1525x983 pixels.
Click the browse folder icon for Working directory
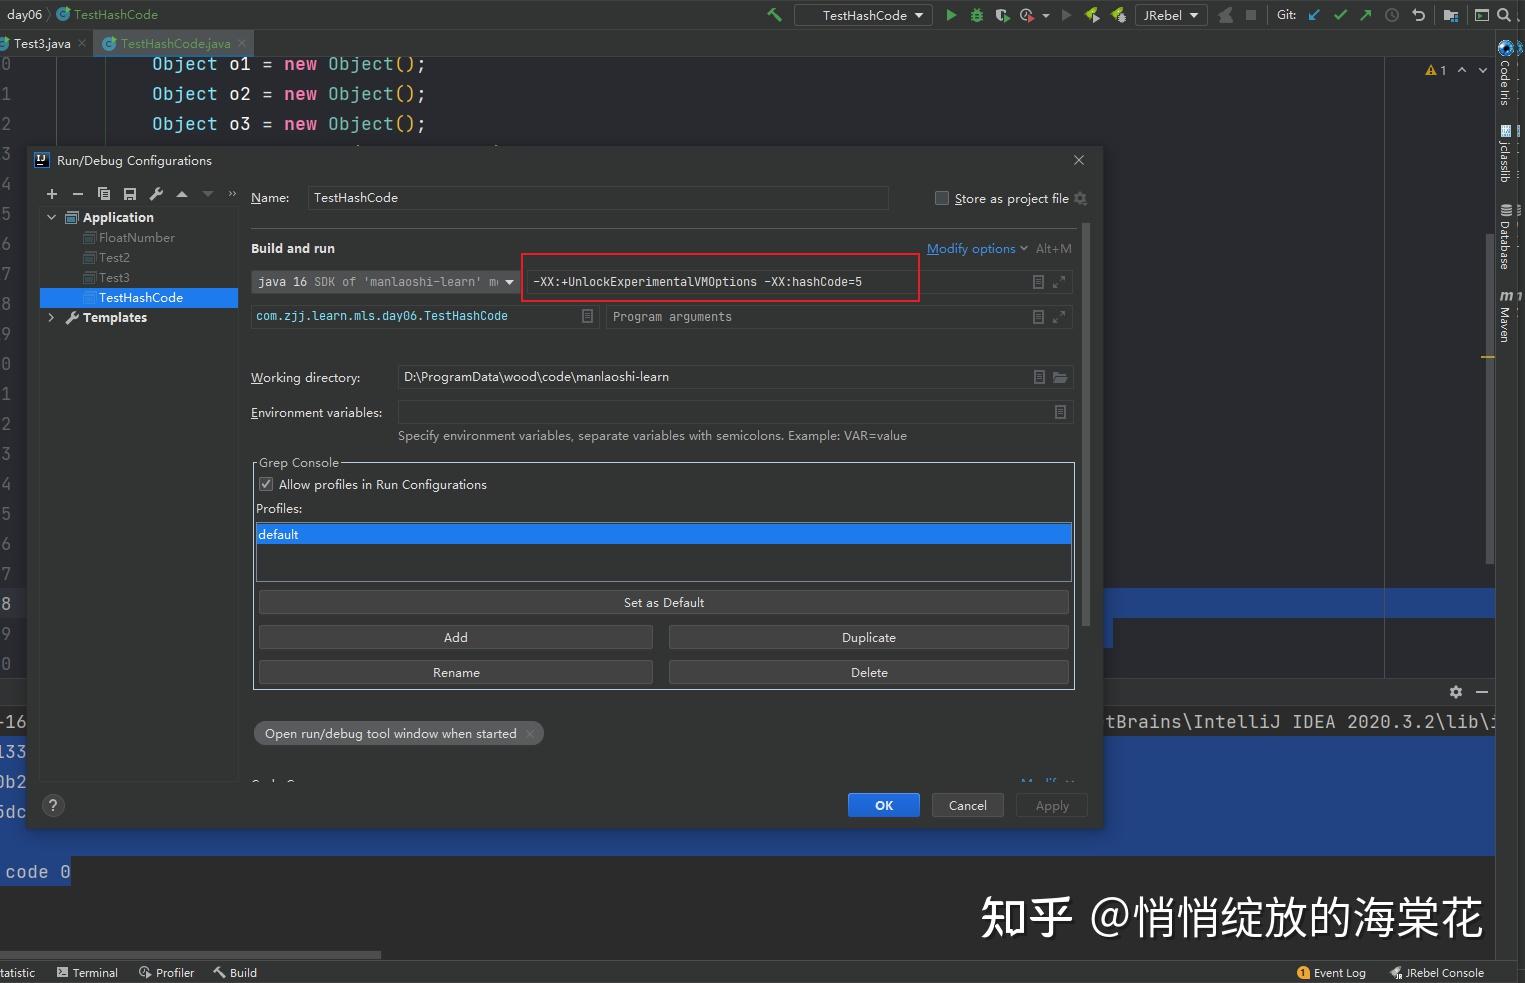coord(1060,377)
